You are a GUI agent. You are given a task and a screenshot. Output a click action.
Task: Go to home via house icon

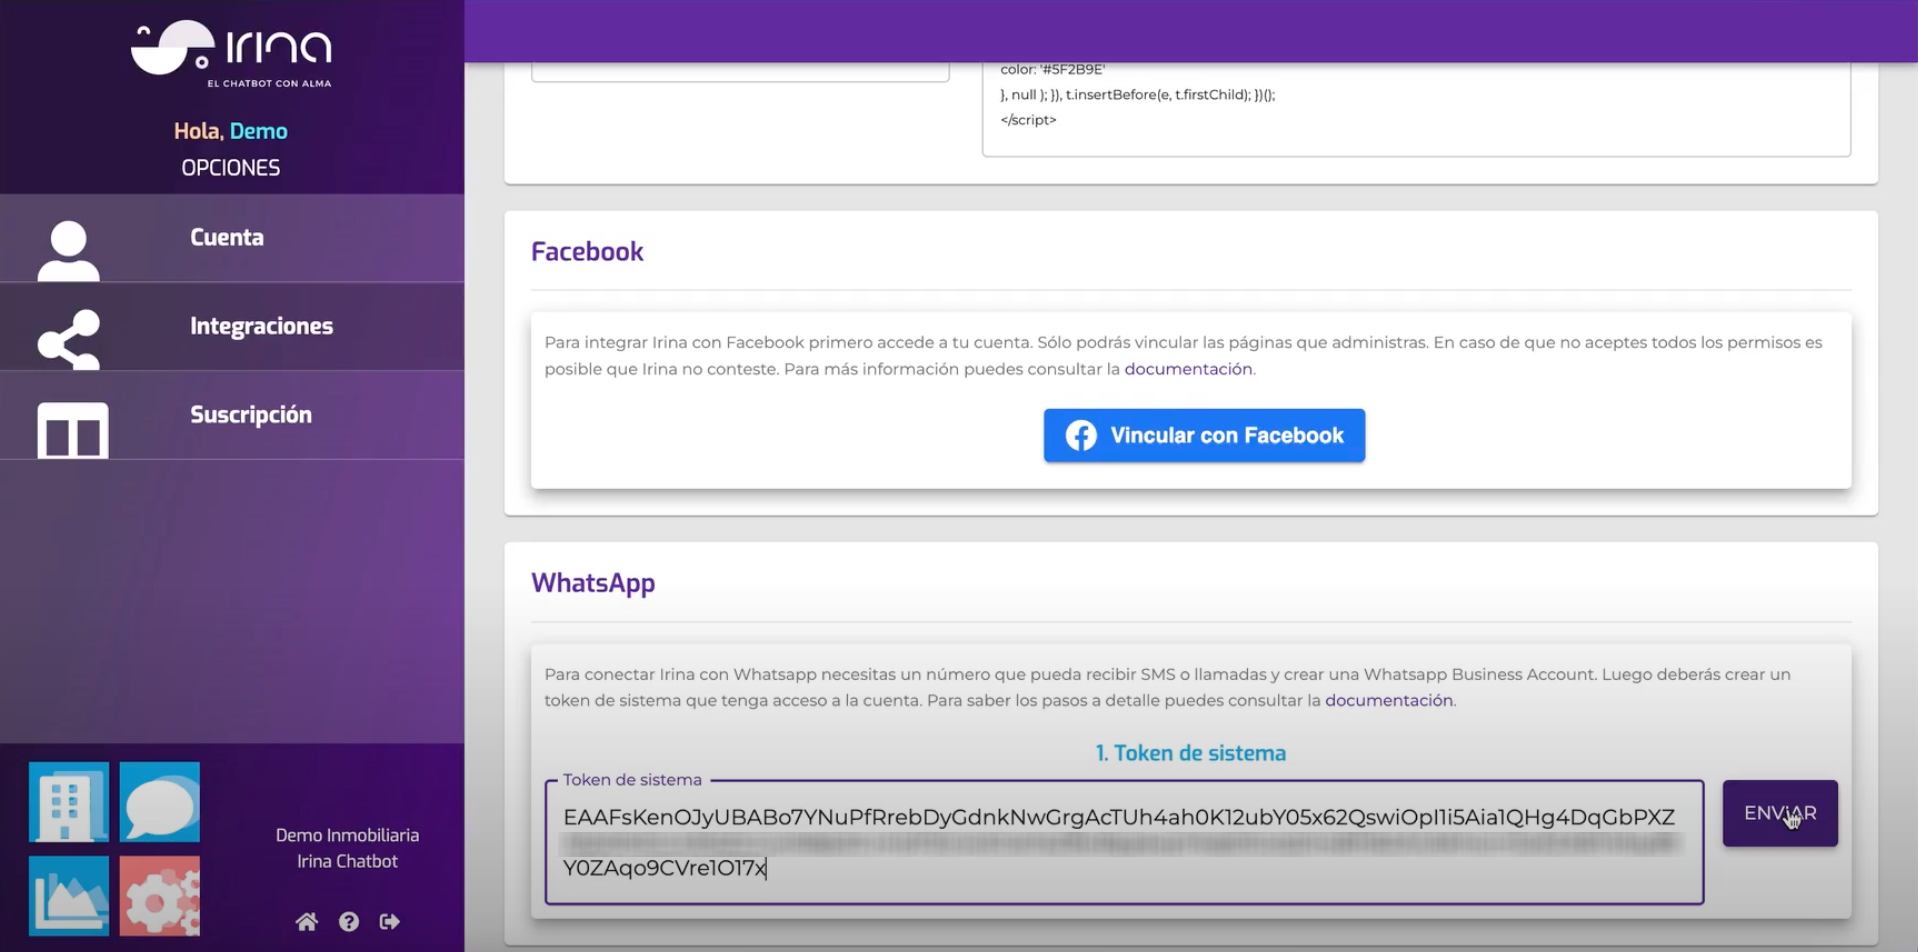(x=307, y=921)
